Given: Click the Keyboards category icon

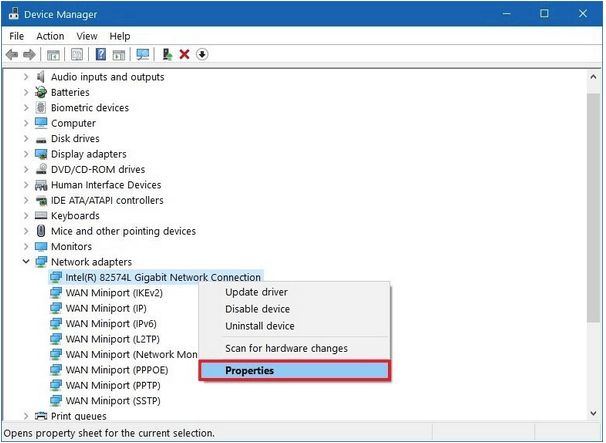Looking at the screenshot, I should point(41,215).
